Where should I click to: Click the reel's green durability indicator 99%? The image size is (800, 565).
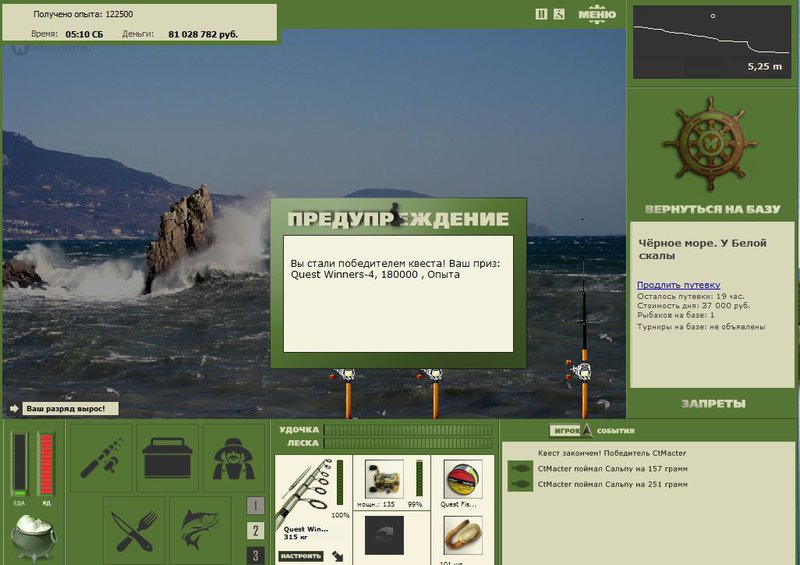[419, 478]
